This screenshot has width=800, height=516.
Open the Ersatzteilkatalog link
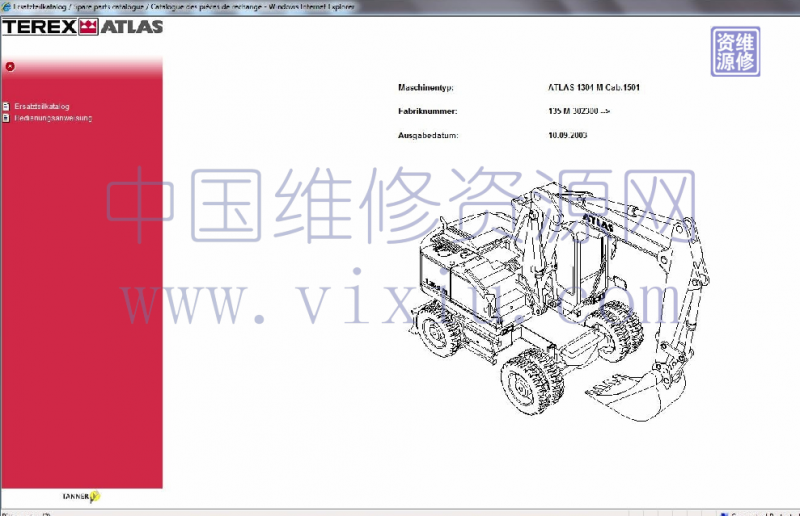(x=42, y=106)
